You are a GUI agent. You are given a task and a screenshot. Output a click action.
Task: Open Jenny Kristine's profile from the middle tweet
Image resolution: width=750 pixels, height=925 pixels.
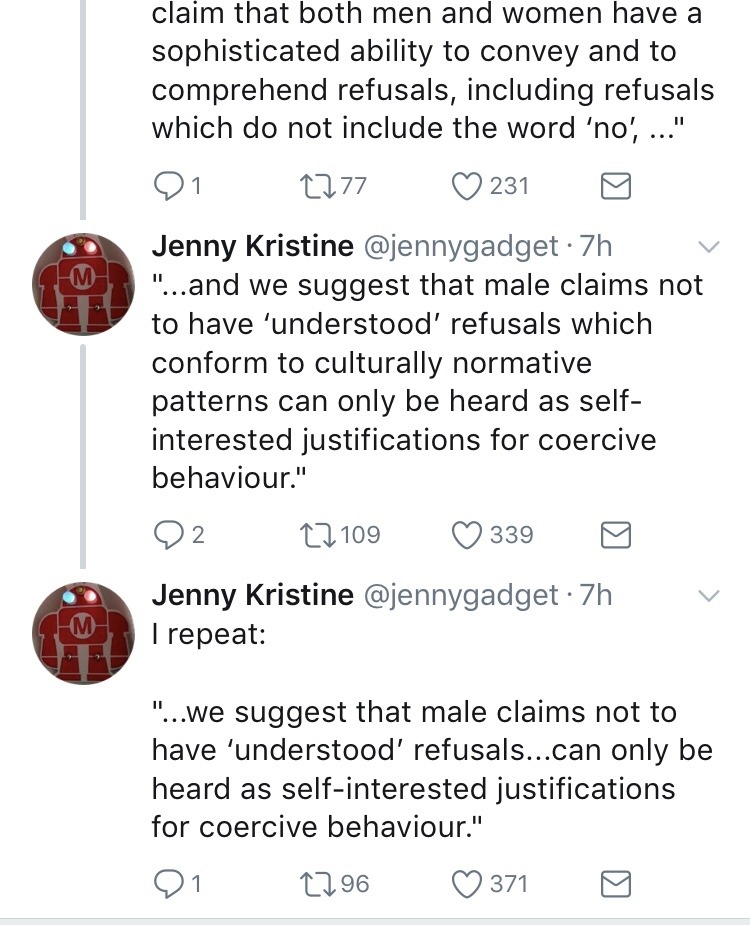coord(252,246)
